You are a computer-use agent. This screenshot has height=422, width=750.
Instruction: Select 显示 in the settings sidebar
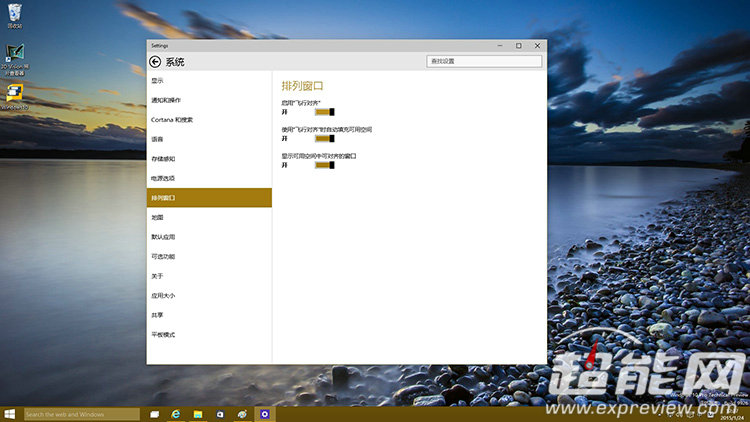158,81
